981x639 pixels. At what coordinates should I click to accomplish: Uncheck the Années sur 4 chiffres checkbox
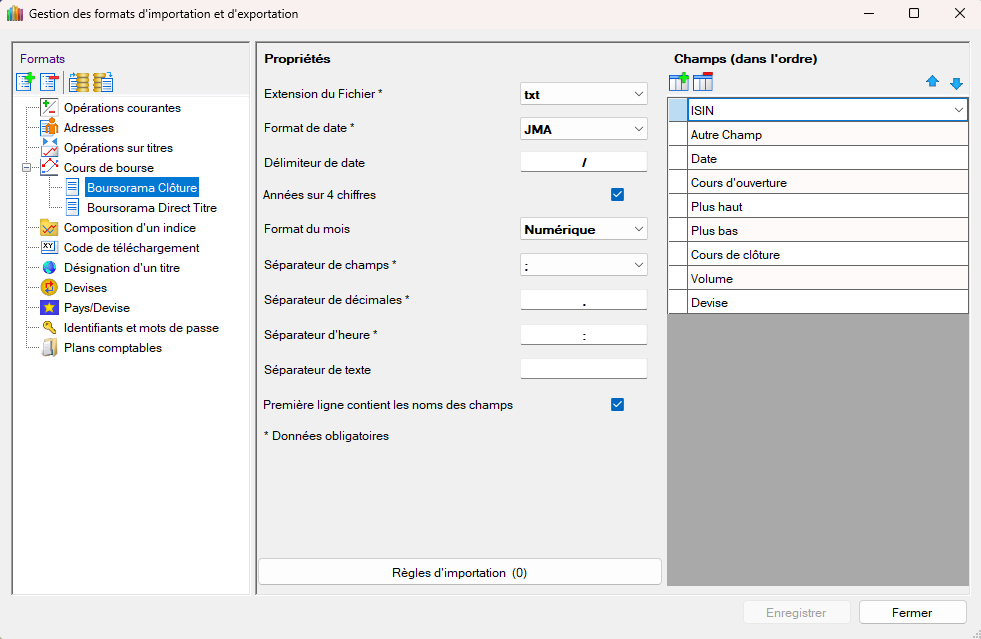[x=617, y=195]
